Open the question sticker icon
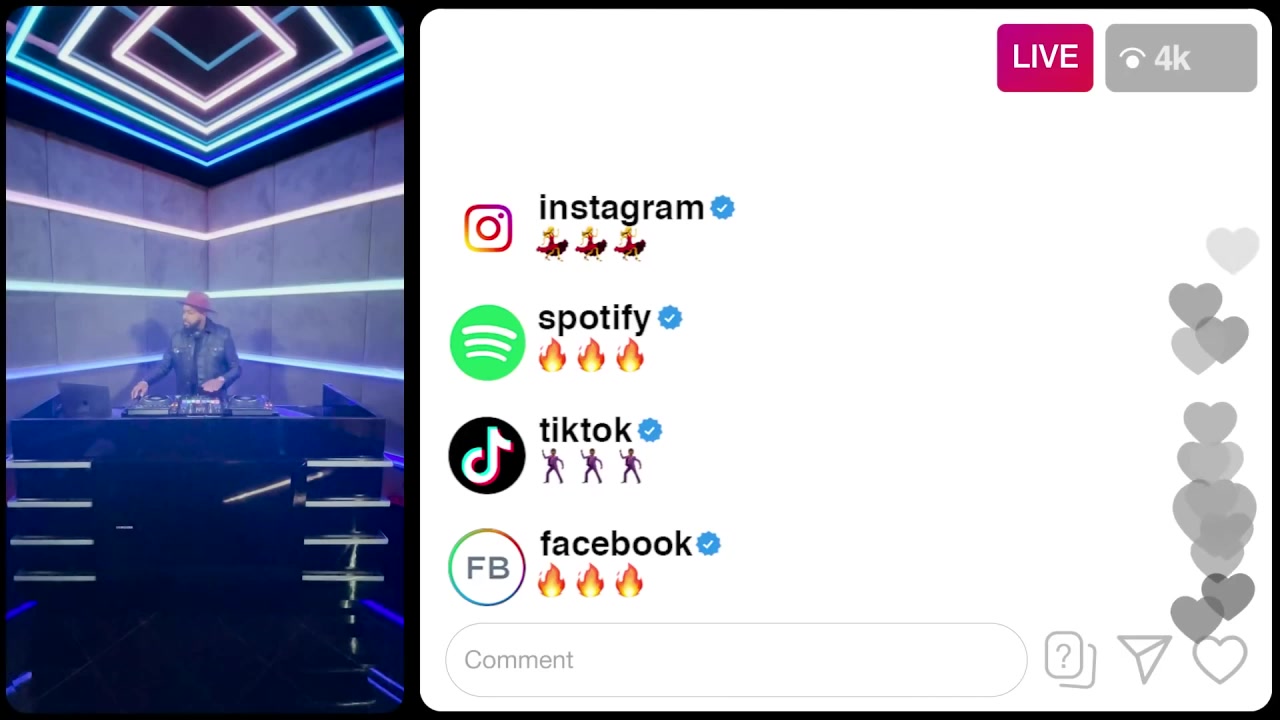The image size is (1280, 720). coord(1069,660)
